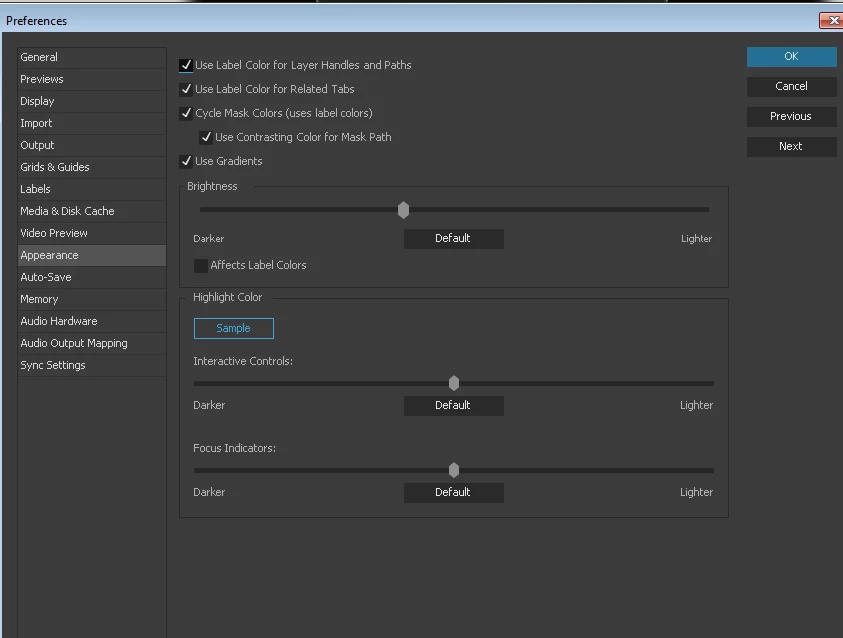Click the Brightness slider handle
Image resolution: width=843 pixels, height=638 pixels.
[x=403, y=210]
